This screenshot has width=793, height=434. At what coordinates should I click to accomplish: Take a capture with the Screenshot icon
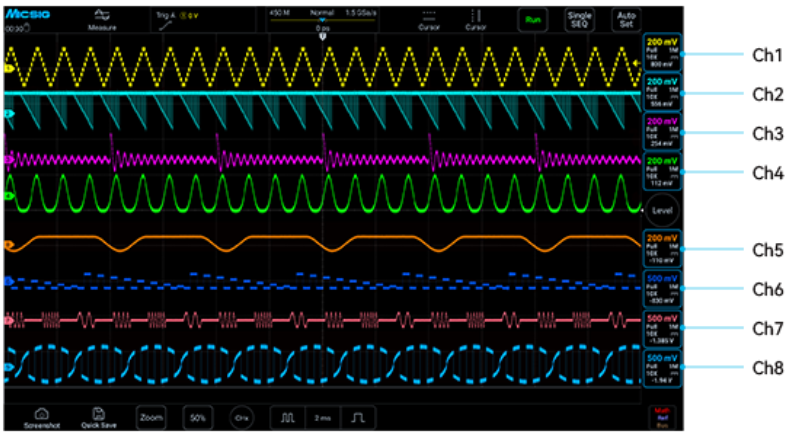pyautogui.click(x=42, y=418)
